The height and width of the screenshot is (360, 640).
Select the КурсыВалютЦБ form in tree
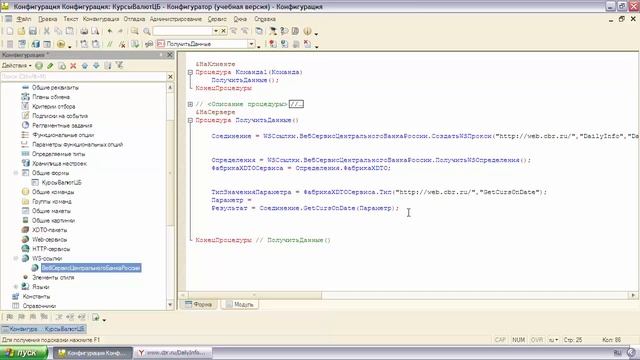tap(61, 182)
